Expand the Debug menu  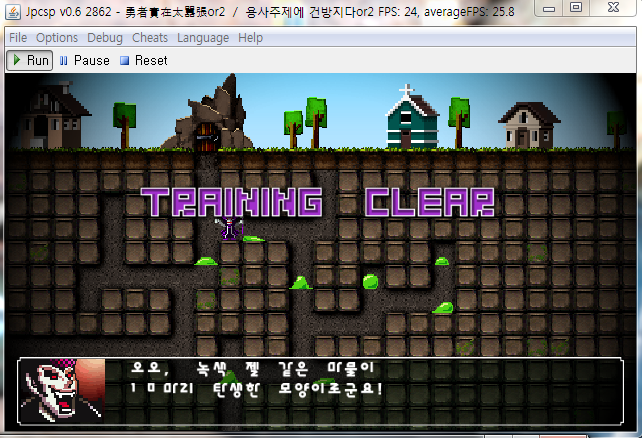pyautogui.click(x=105, y=38)
